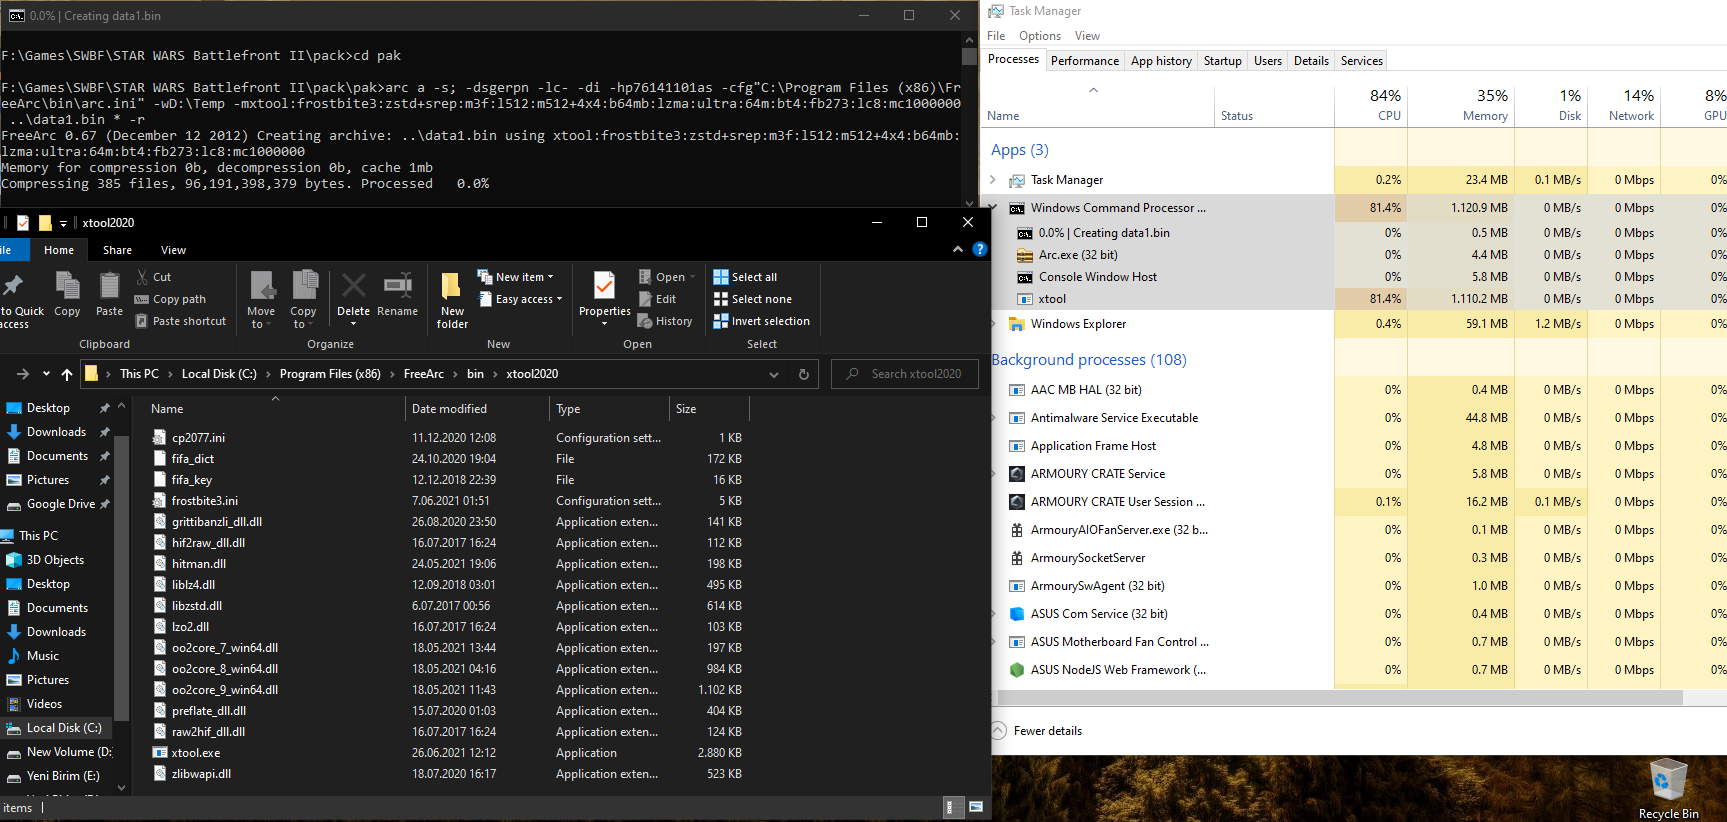This screenshot has width=1727, height=822.
Task: Expand Task Manager row in process list
Action: coord(993,180)
